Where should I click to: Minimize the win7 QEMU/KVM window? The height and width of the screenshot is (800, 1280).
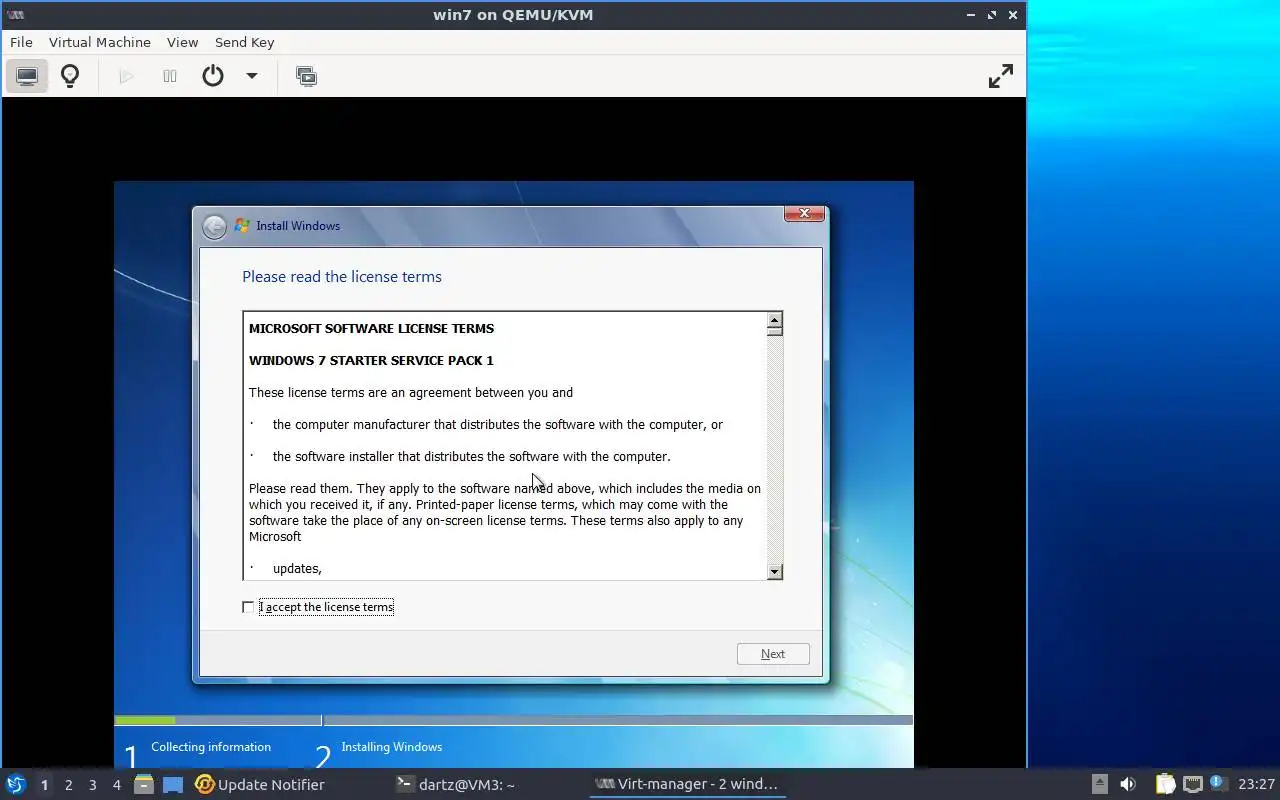click(971, 15)
